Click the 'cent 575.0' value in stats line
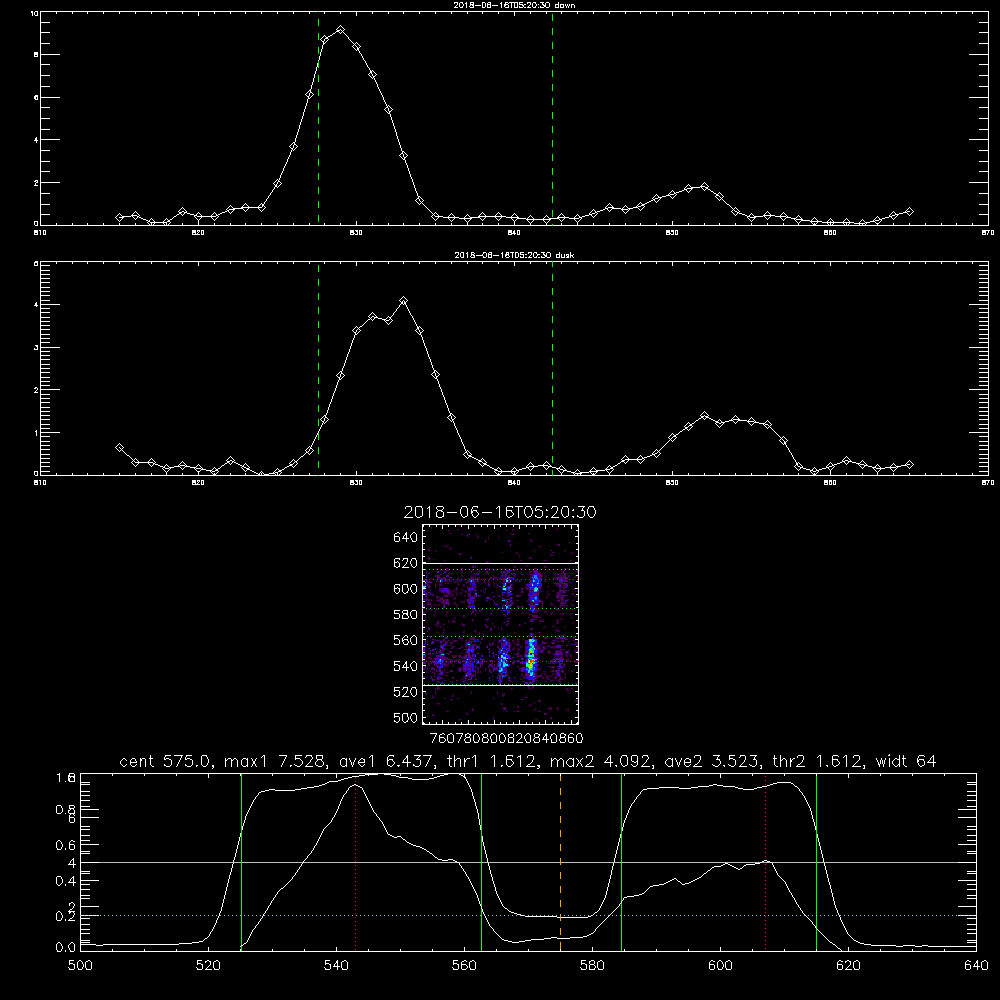The height and width of the screenshot is (1000, 1000). click(165, 761)
